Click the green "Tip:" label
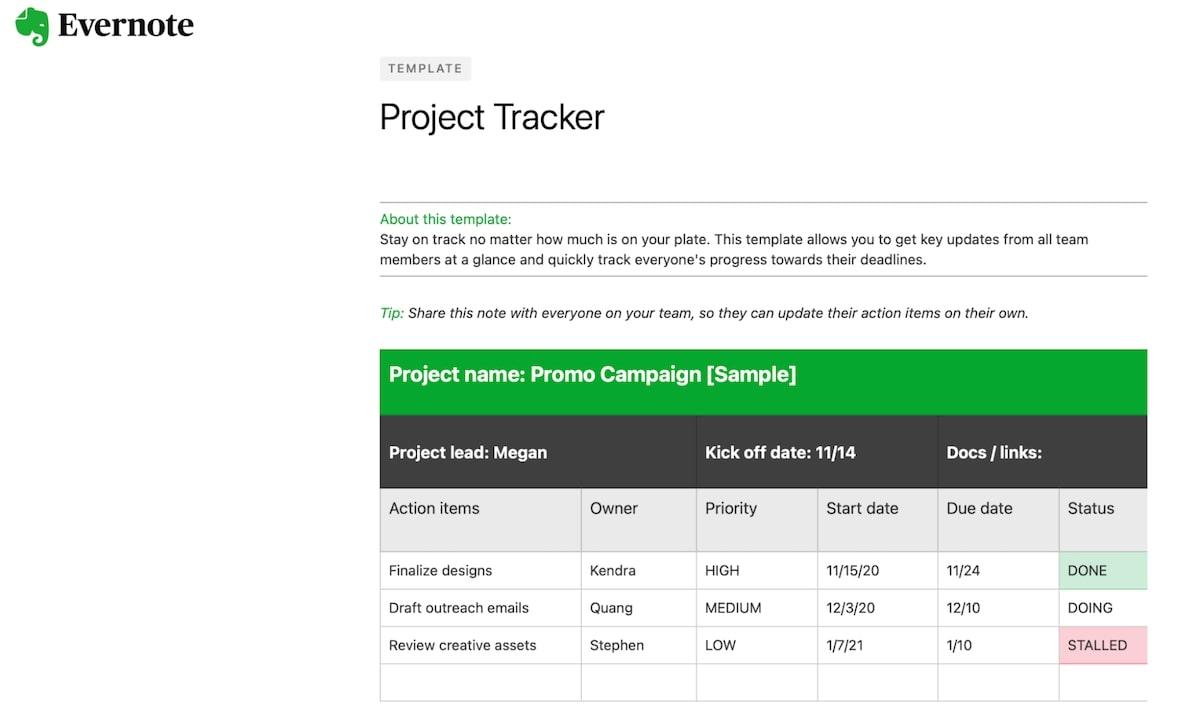The image size is (1200, 708). tap(392, 313)
